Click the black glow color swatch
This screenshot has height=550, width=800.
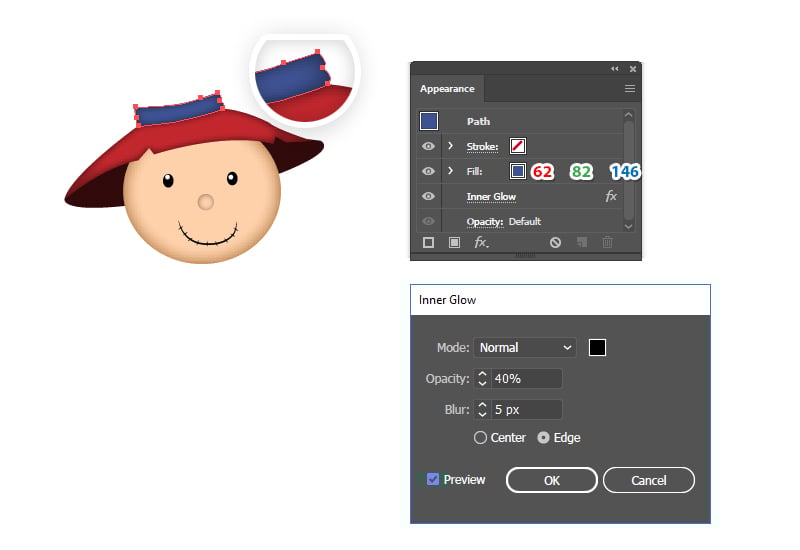[x=597, y=348]
